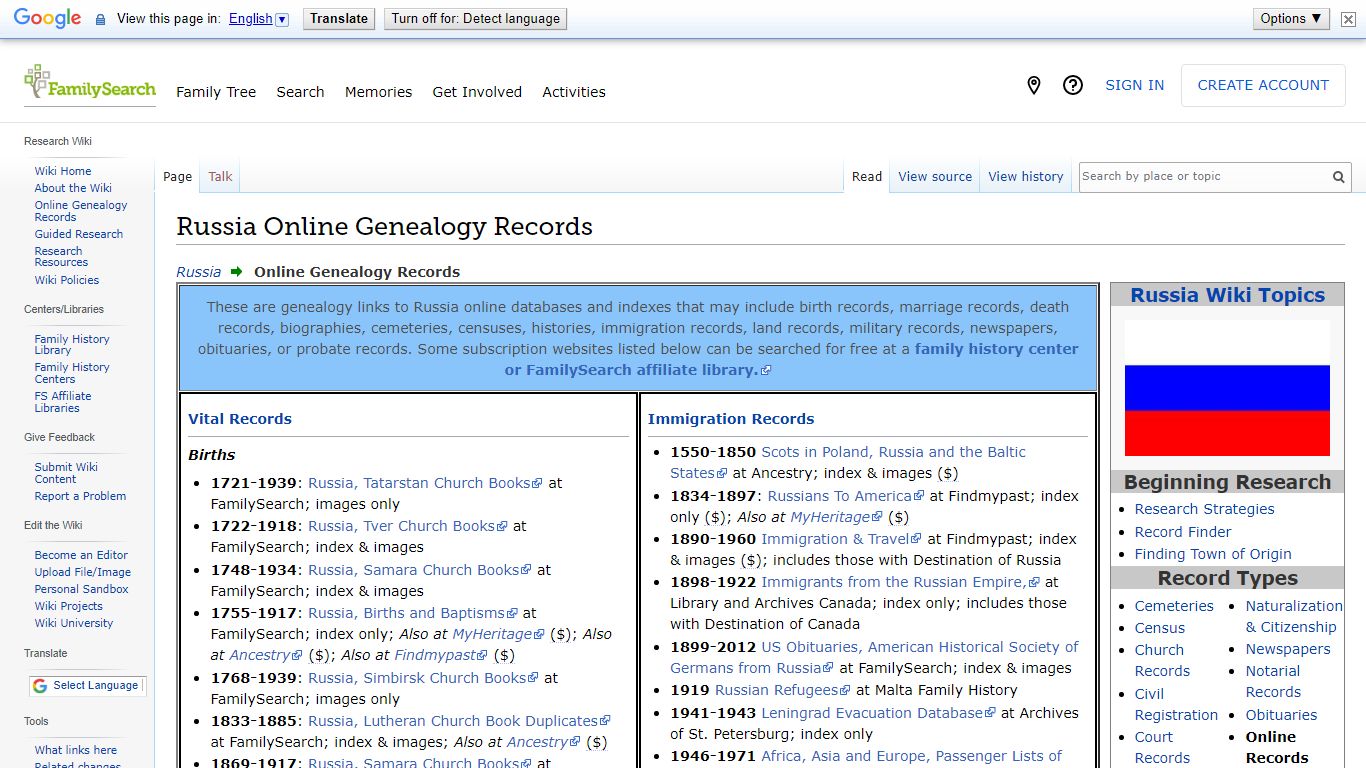Open Russians To America link

click(848, 496)
